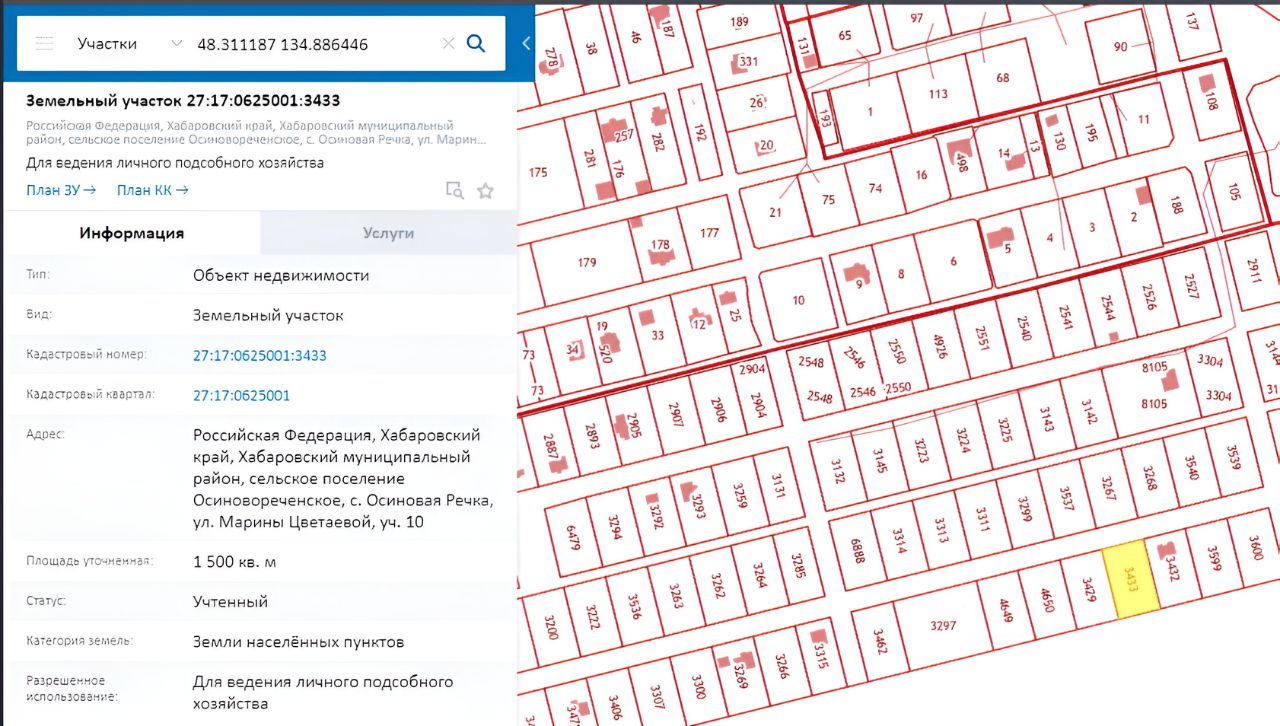Image resolution: width=1280 pixels, height=726 pixels.
Task: Select parcel 3462 on the map
Action: pos(879,640)
